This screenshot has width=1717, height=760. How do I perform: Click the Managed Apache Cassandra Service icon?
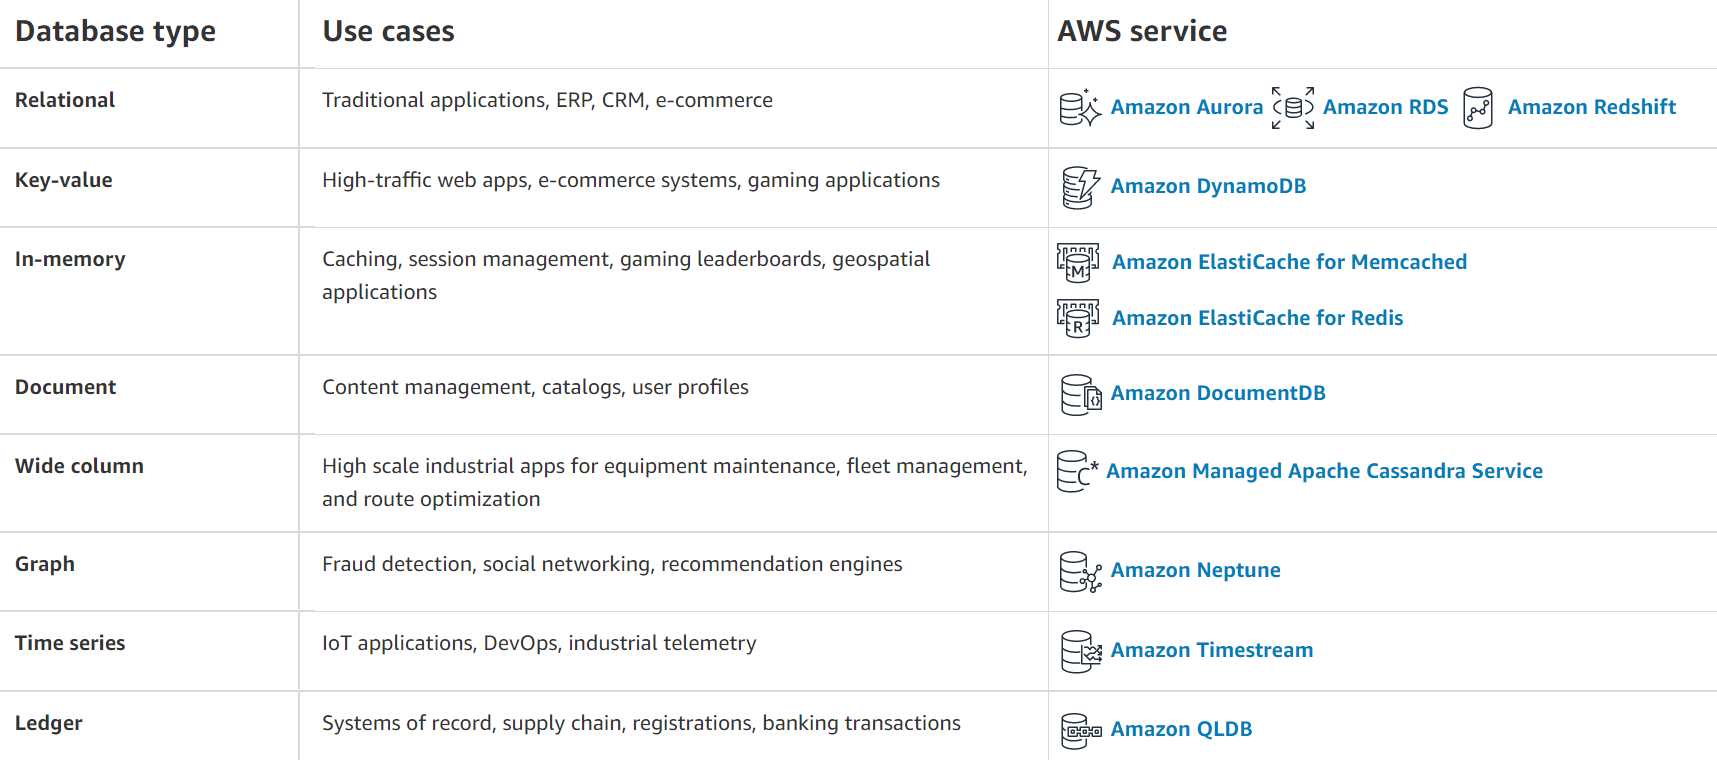point(1076,471)
